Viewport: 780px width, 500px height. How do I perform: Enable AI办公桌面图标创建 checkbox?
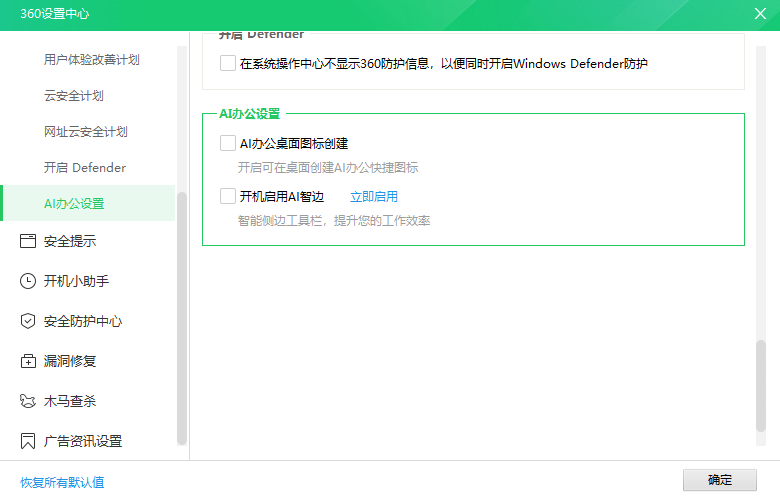[x=228, y=143]
